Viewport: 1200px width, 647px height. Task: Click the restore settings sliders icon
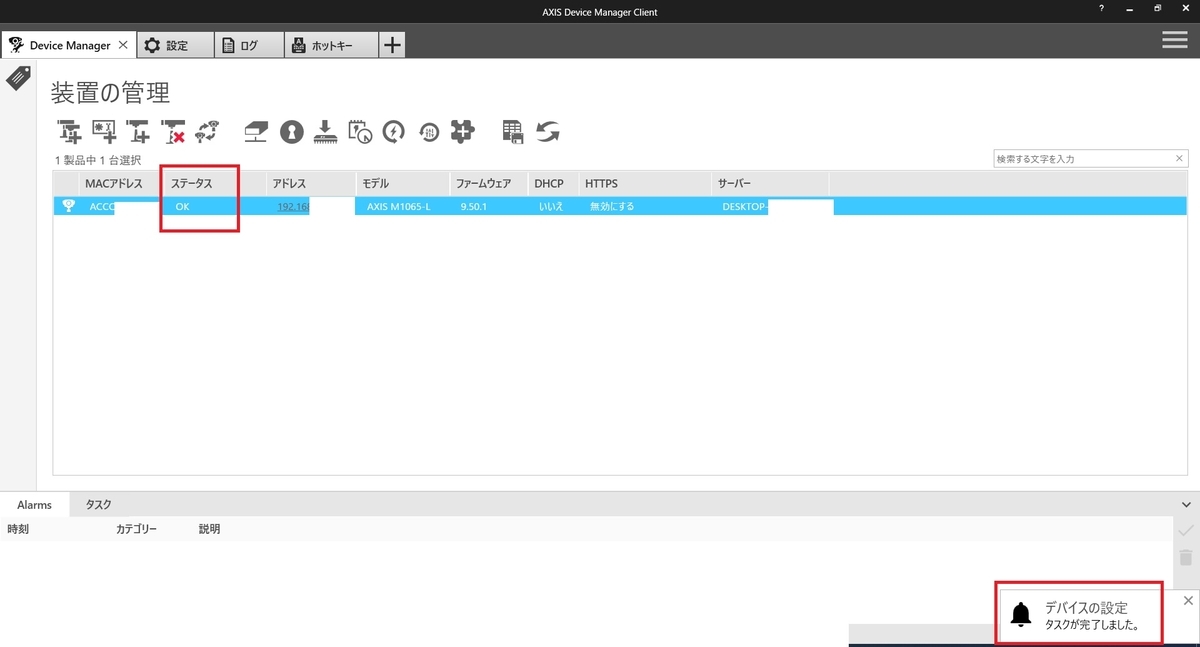click(429, 131)
